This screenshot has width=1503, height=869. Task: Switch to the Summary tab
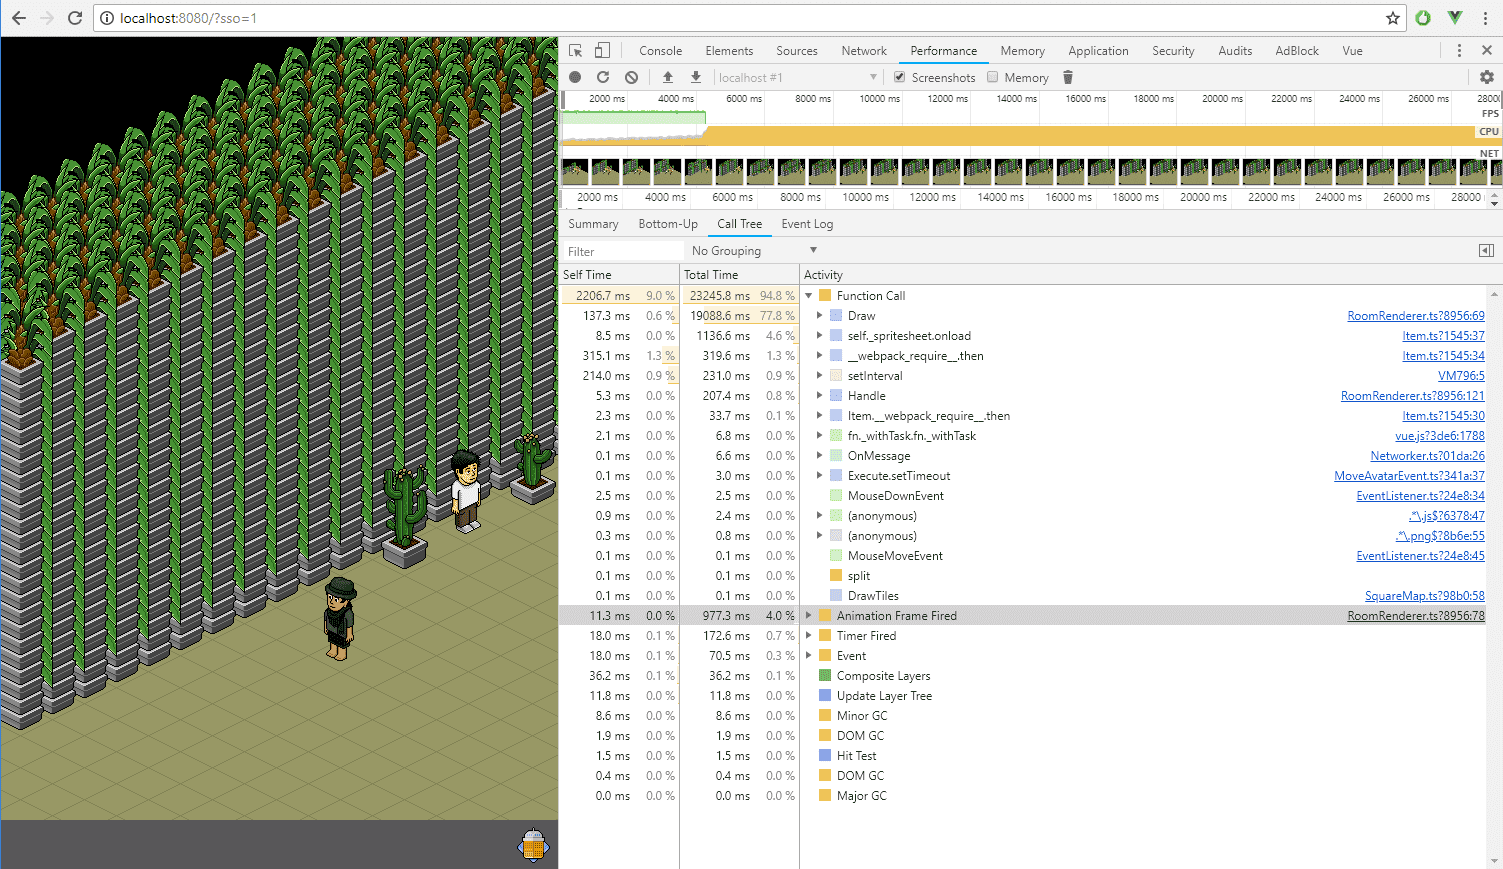tap(593, 224)
